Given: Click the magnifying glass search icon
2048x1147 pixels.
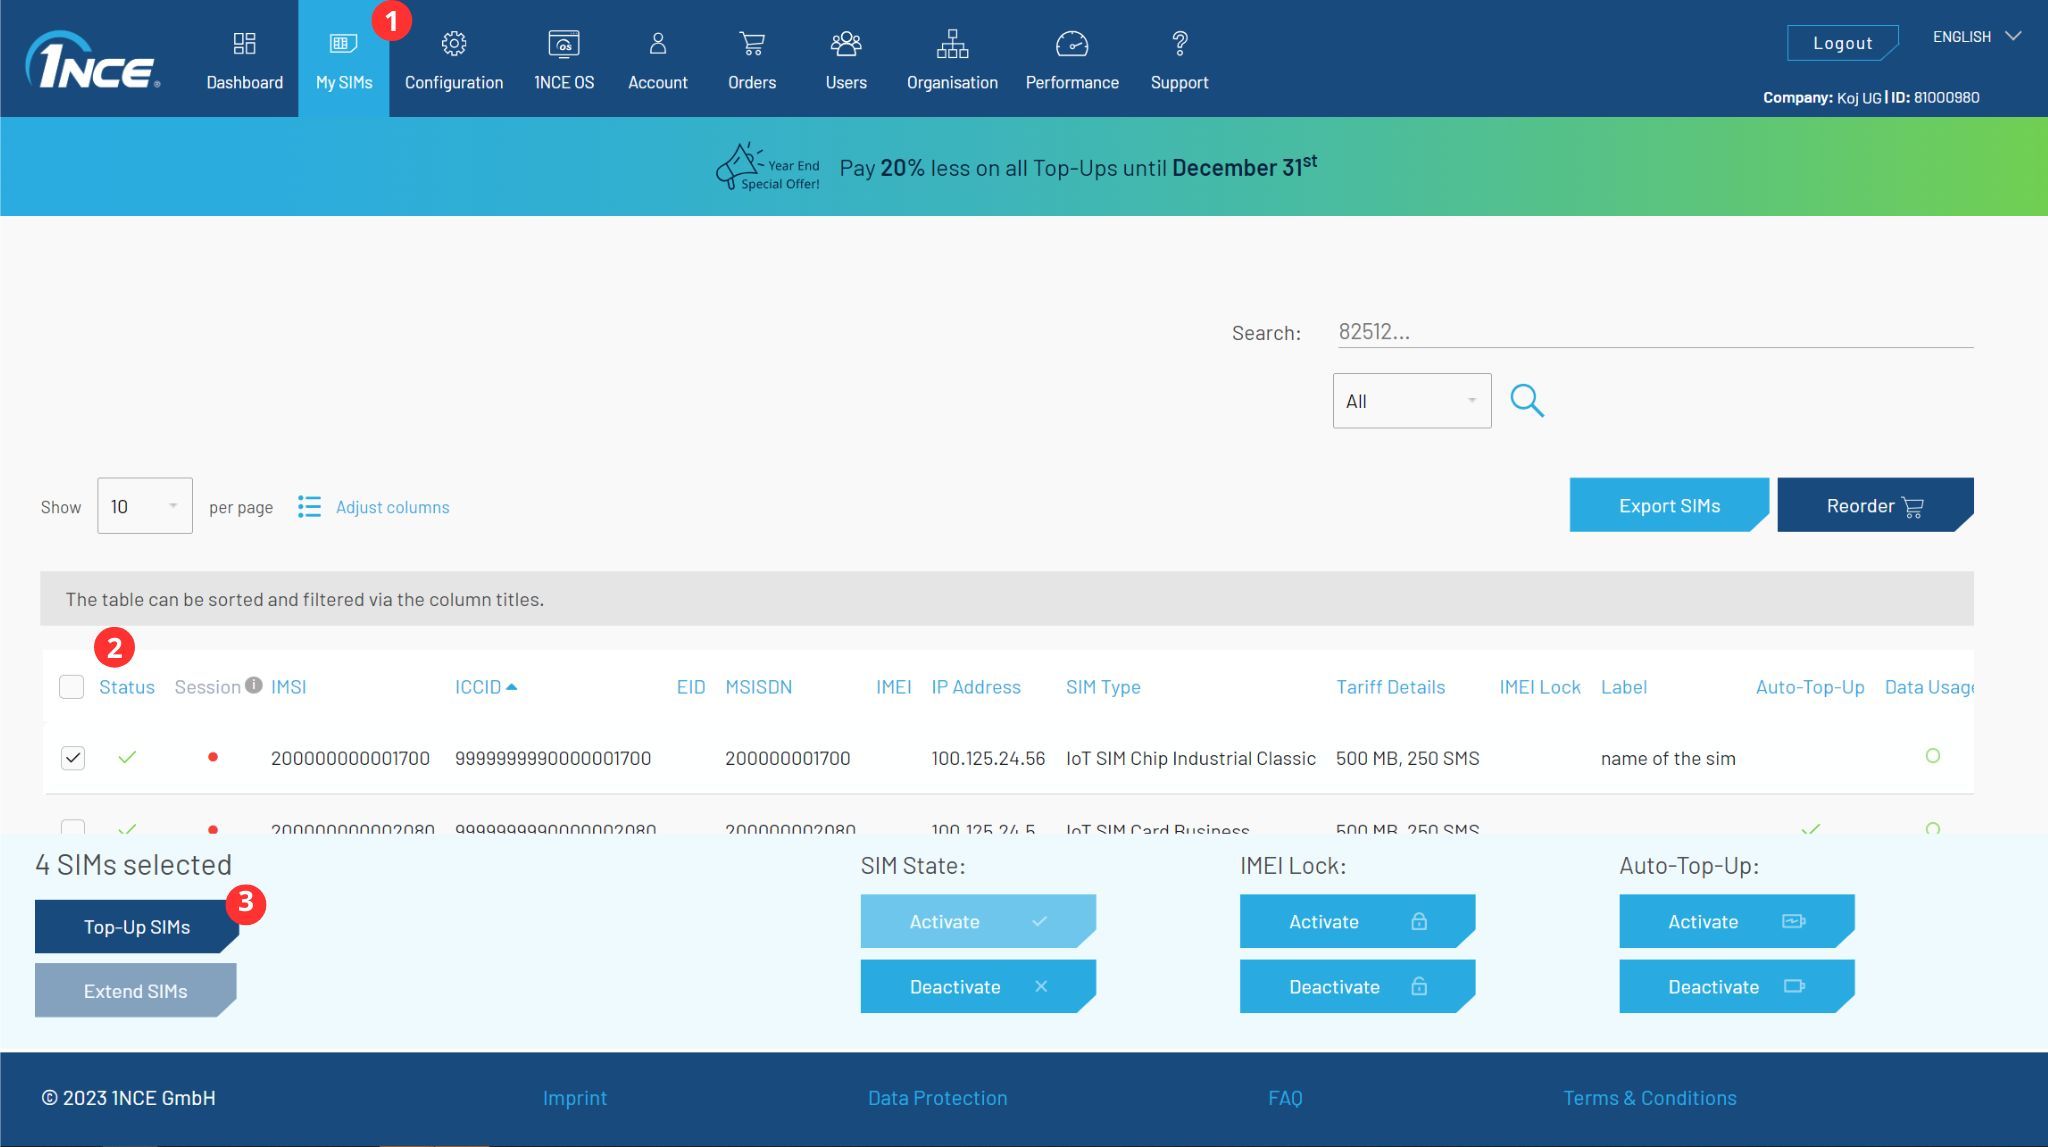Looking at the screenshot, I should pos(1527,401).
